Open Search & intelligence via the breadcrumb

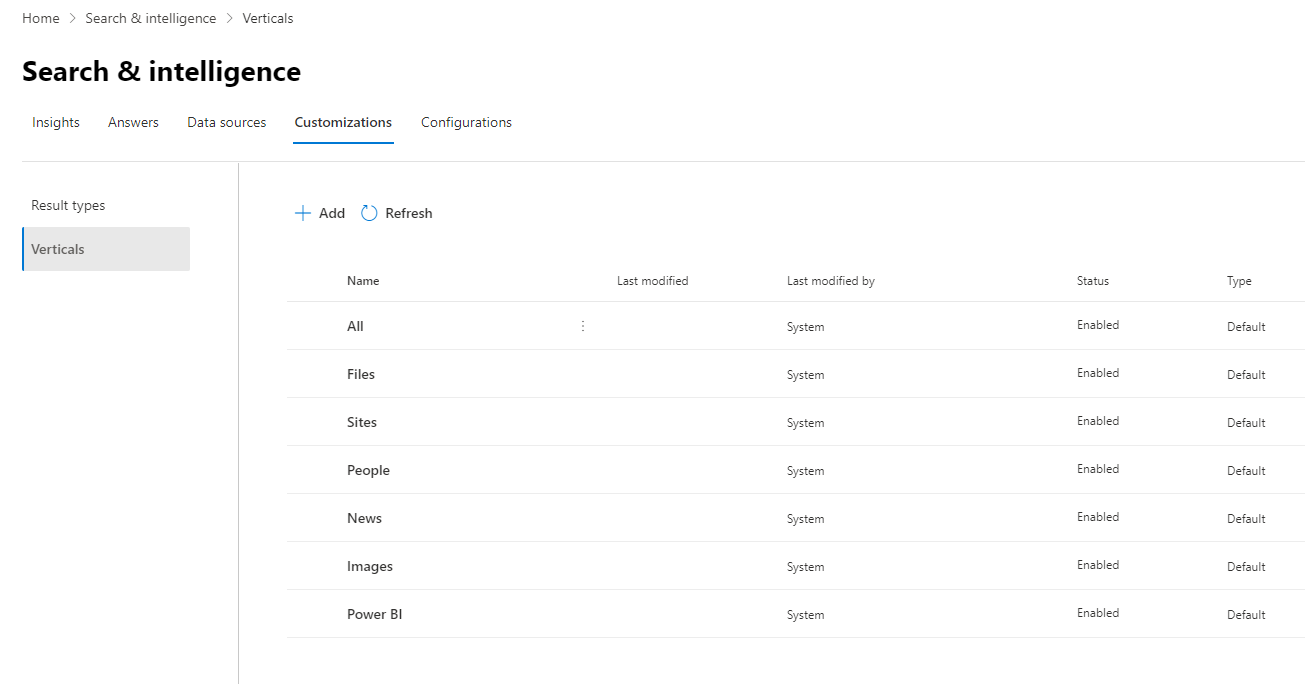pyautogui.click(x=150, y=17)
